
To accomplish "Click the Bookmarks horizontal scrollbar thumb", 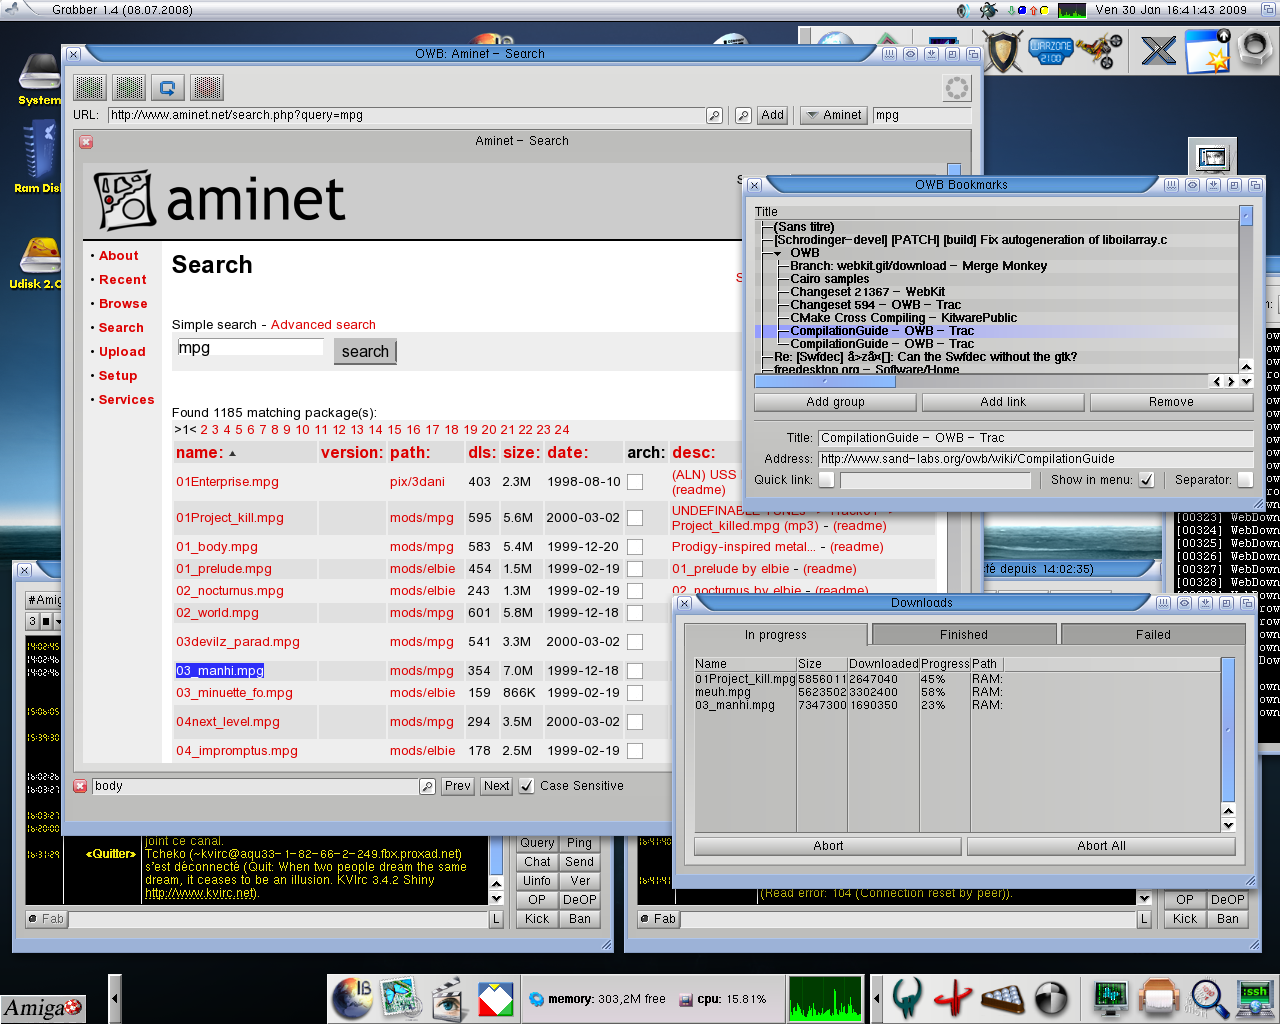I will coord(825,381).
